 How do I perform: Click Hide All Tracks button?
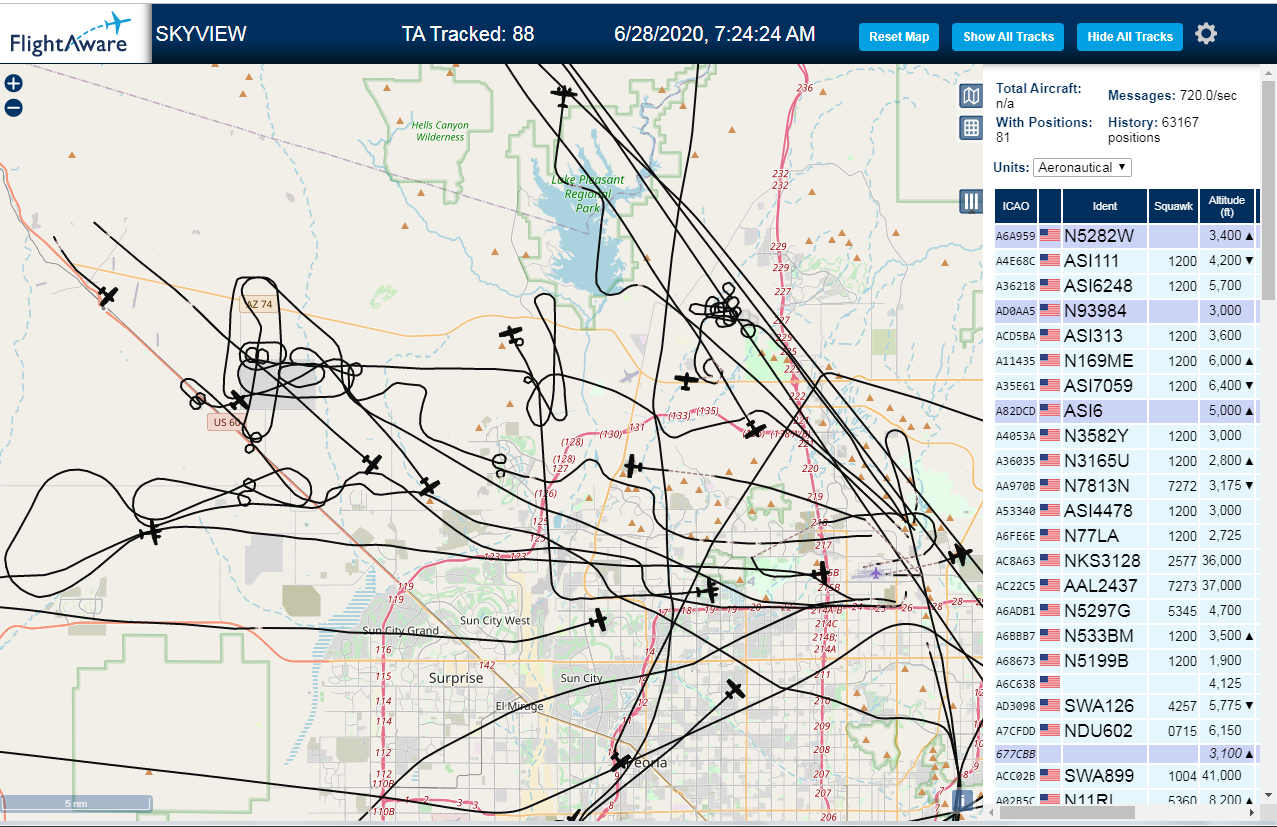point(1130,37)
